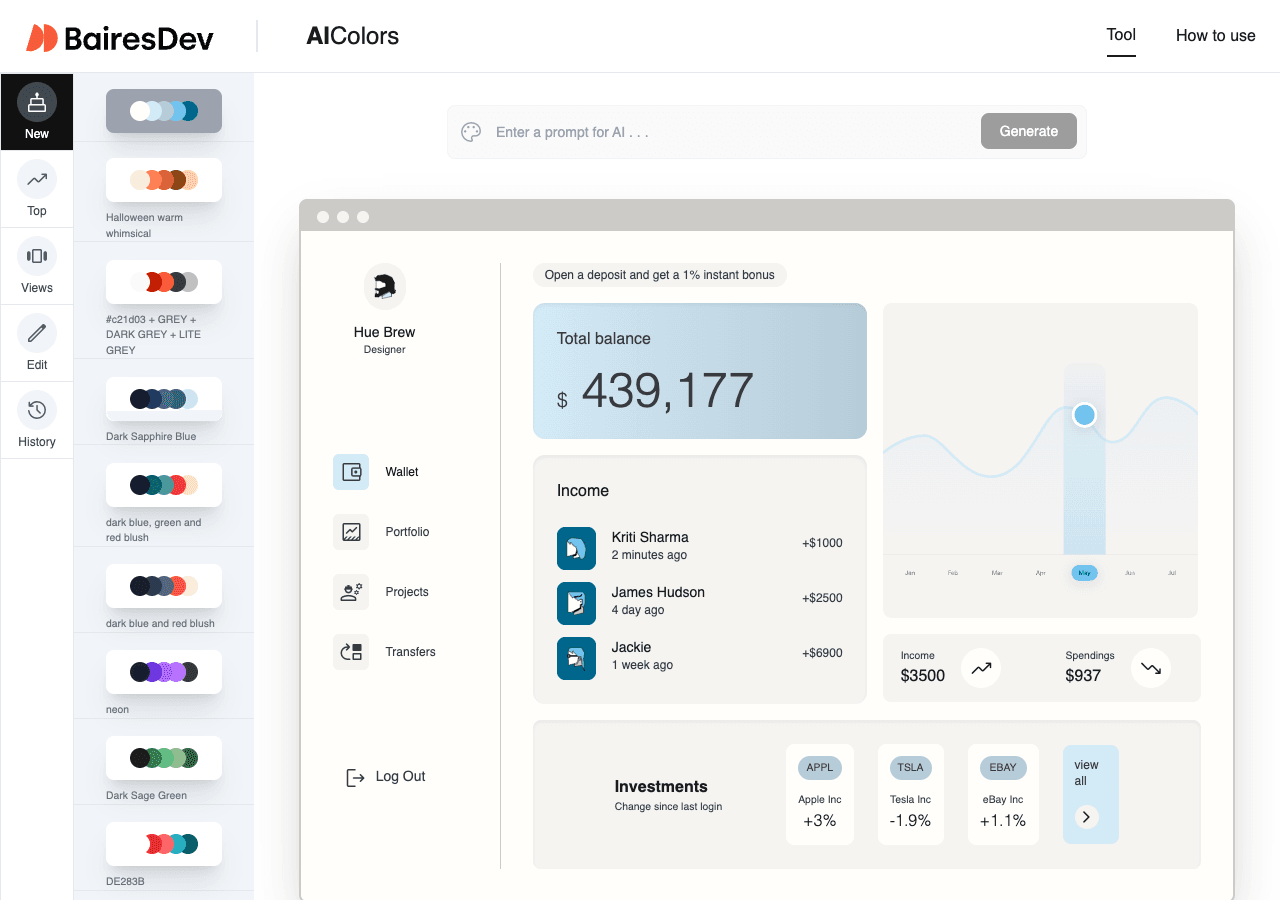Image resolution: width=1280 pixels, height=900 pixels.
Task: Click the Jackie +$6900 amount
Action: [x=822, y=653]
